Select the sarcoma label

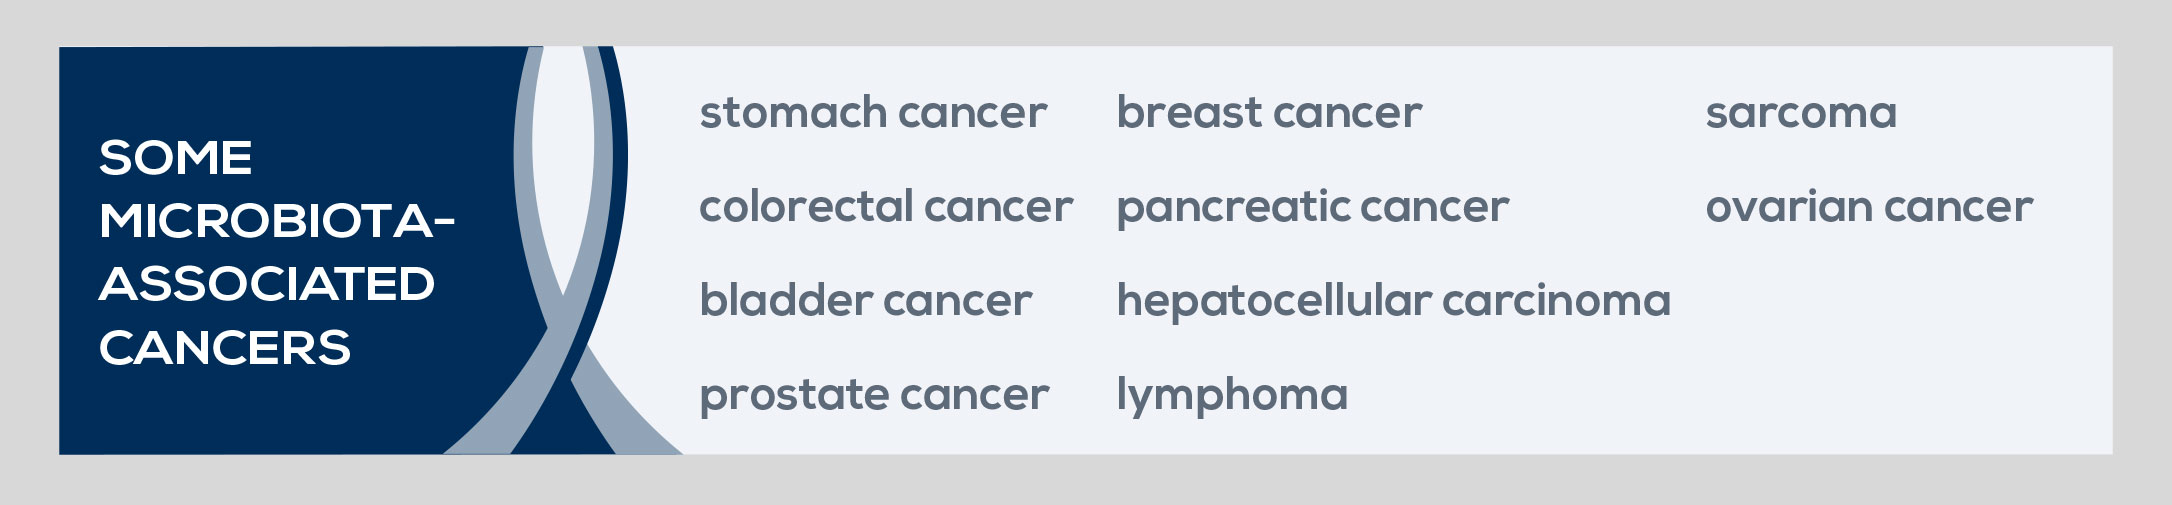click(x=1801, y=113)
